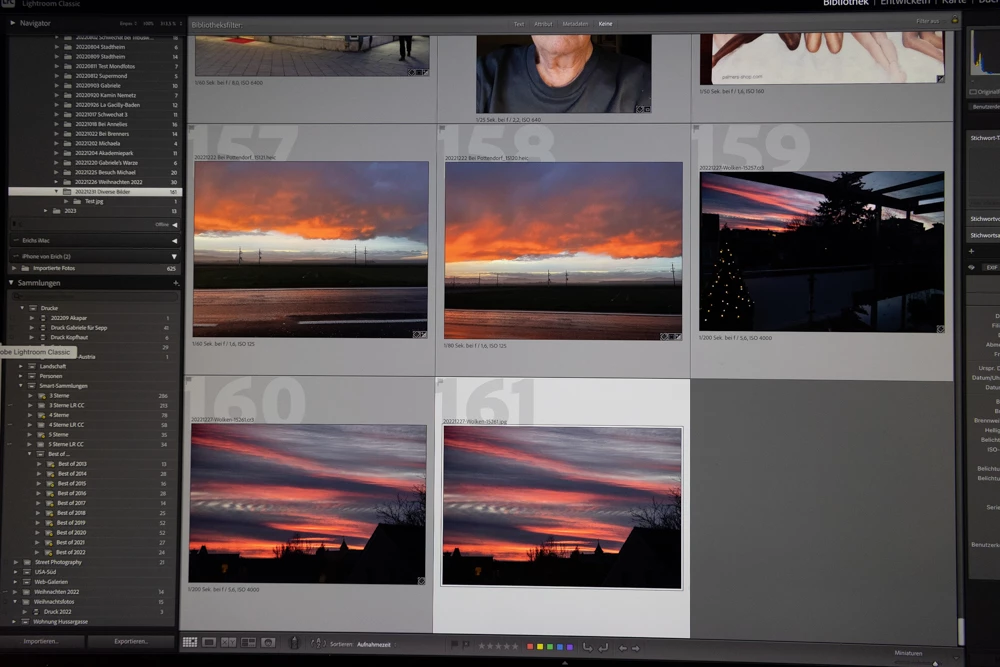Expand the Navigator panel
This screenshot has width=1000, height=667.
(x=12, y=23)
